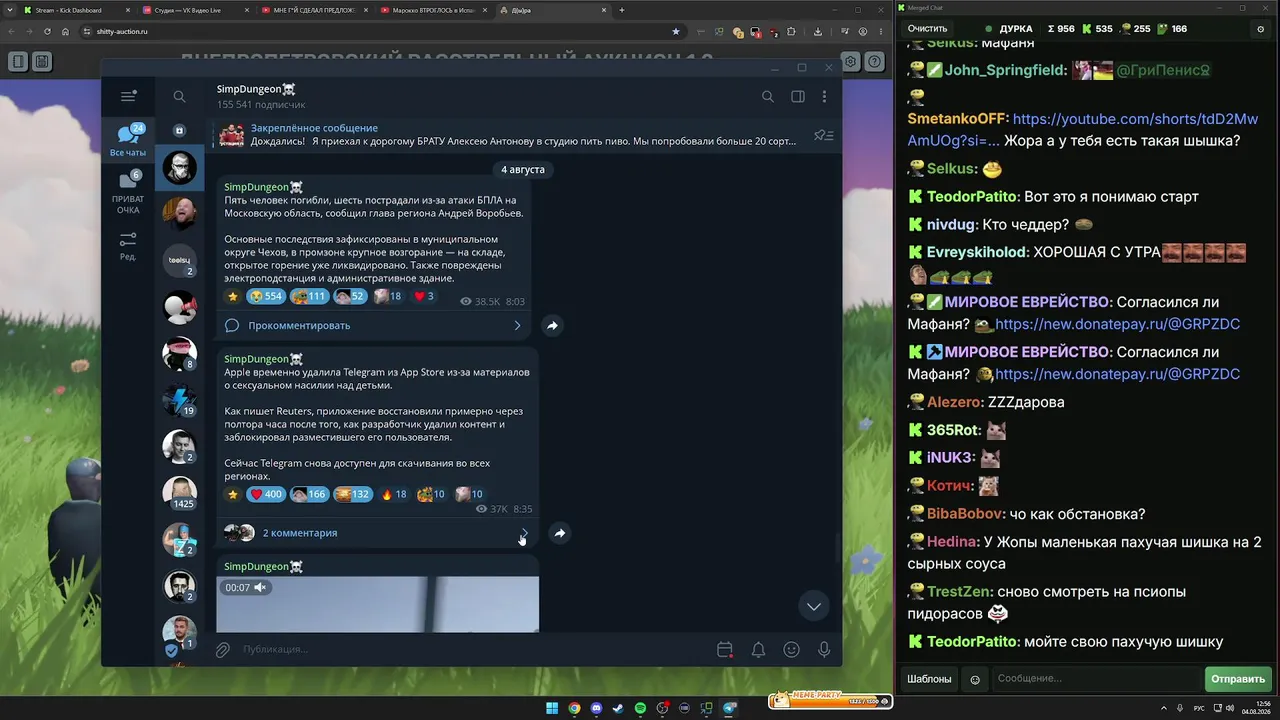Unmute the video in the SimpDungeon post
1280x720 pixels.
260,588
